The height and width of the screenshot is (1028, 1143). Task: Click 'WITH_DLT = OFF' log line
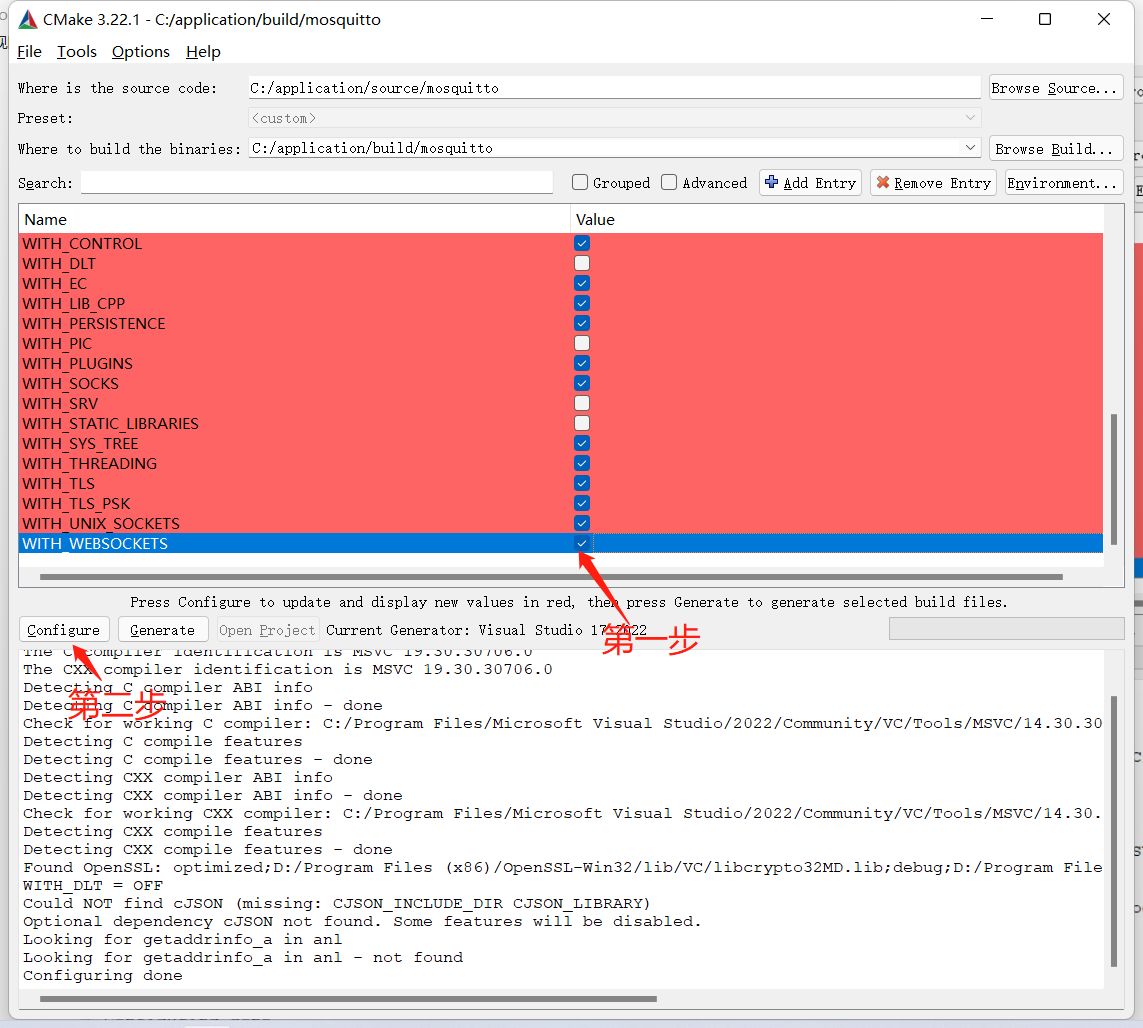click(93, 885)
